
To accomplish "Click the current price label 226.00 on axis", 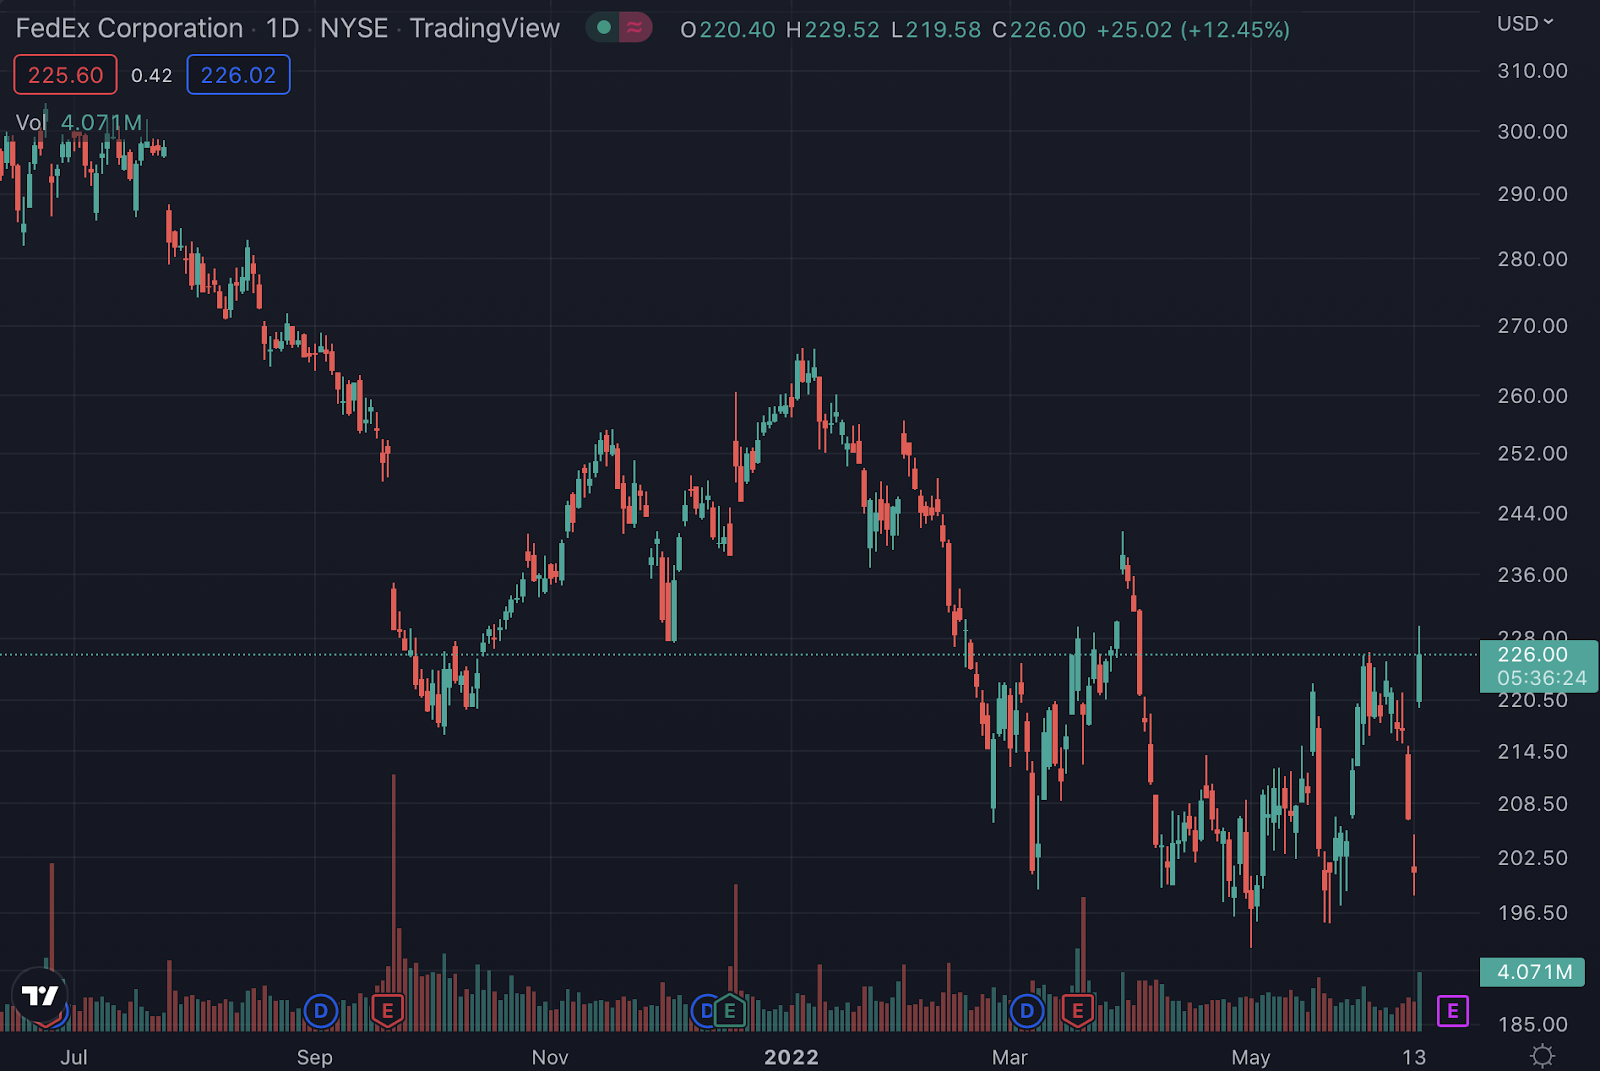I will tap(1539, 666).
